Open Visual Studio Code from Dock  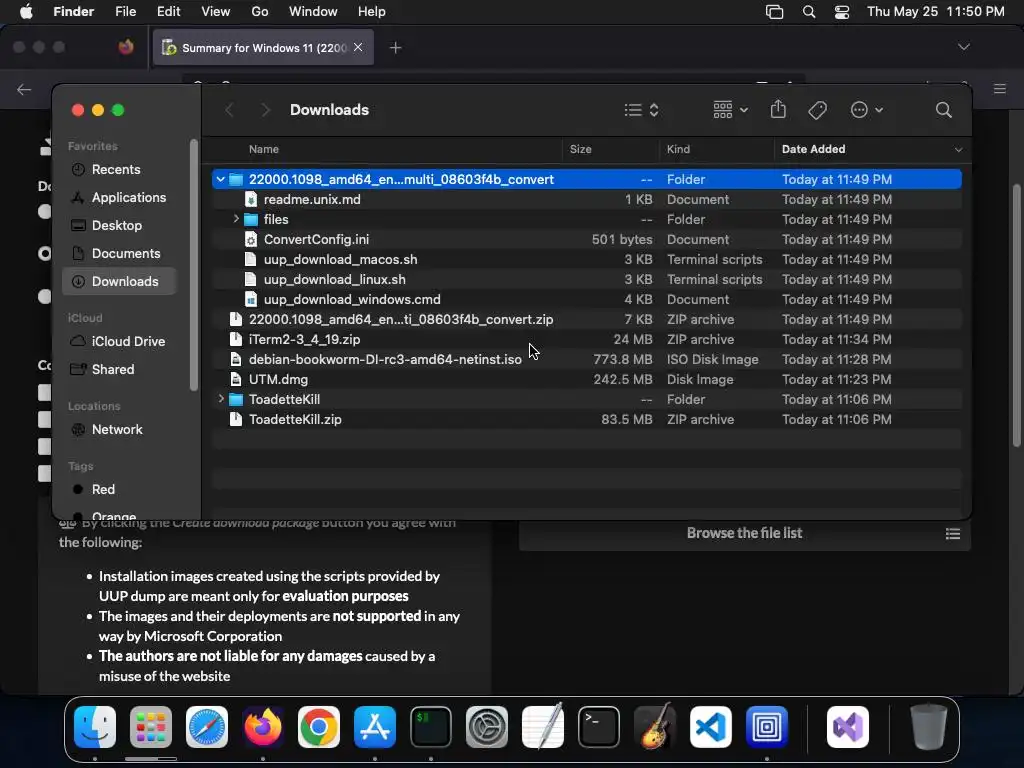711,727
